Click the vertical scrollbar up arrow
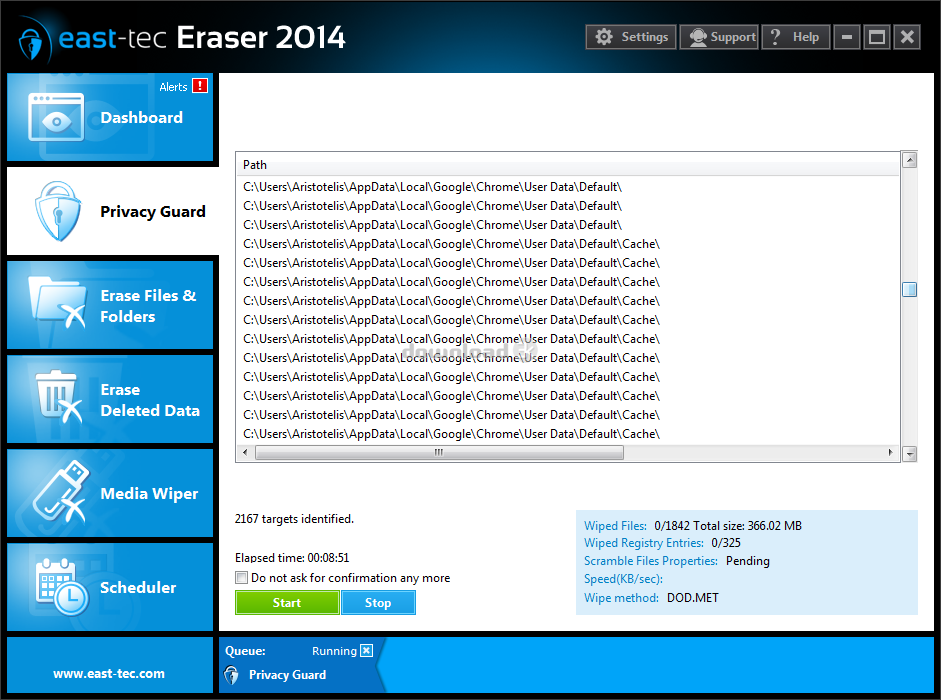The image size is (941, 700). click(910, 160)
